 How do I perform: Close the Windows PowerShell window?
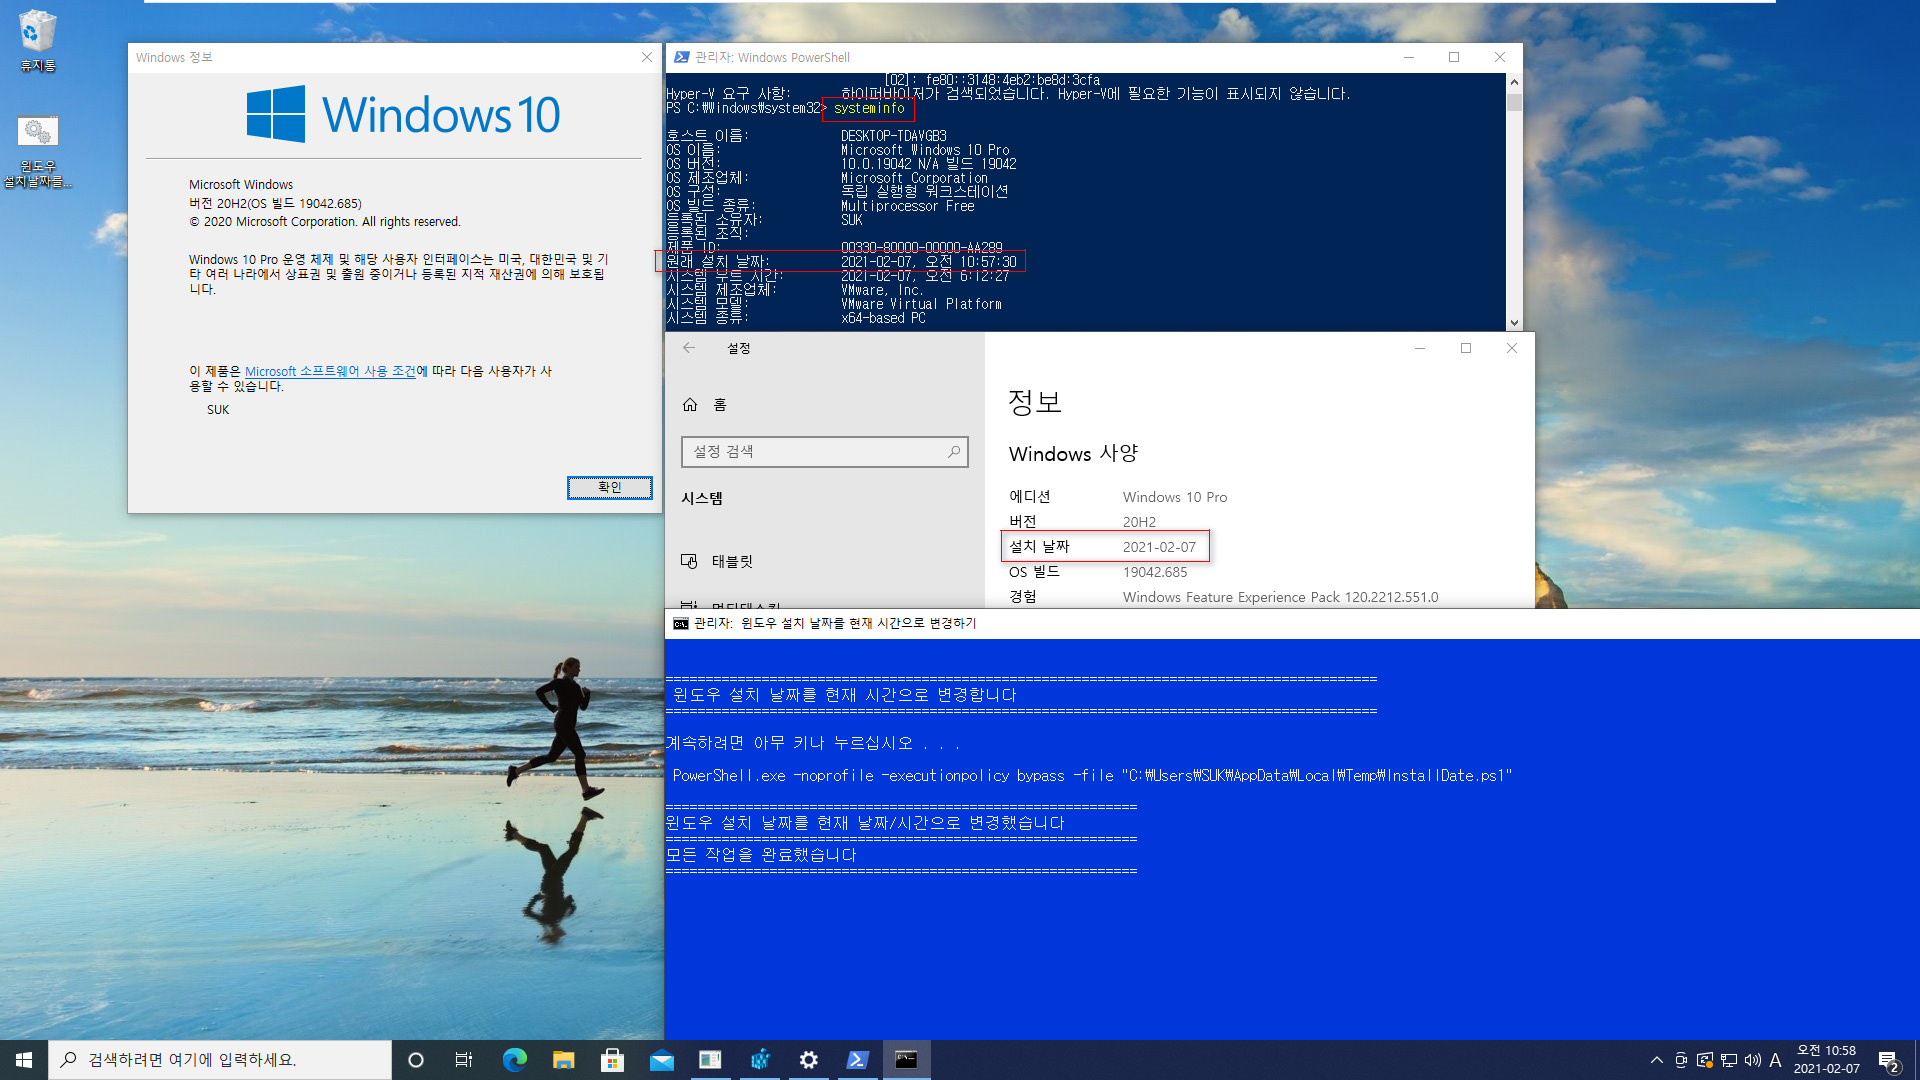pyautogui.click(x=1500, y=57)
